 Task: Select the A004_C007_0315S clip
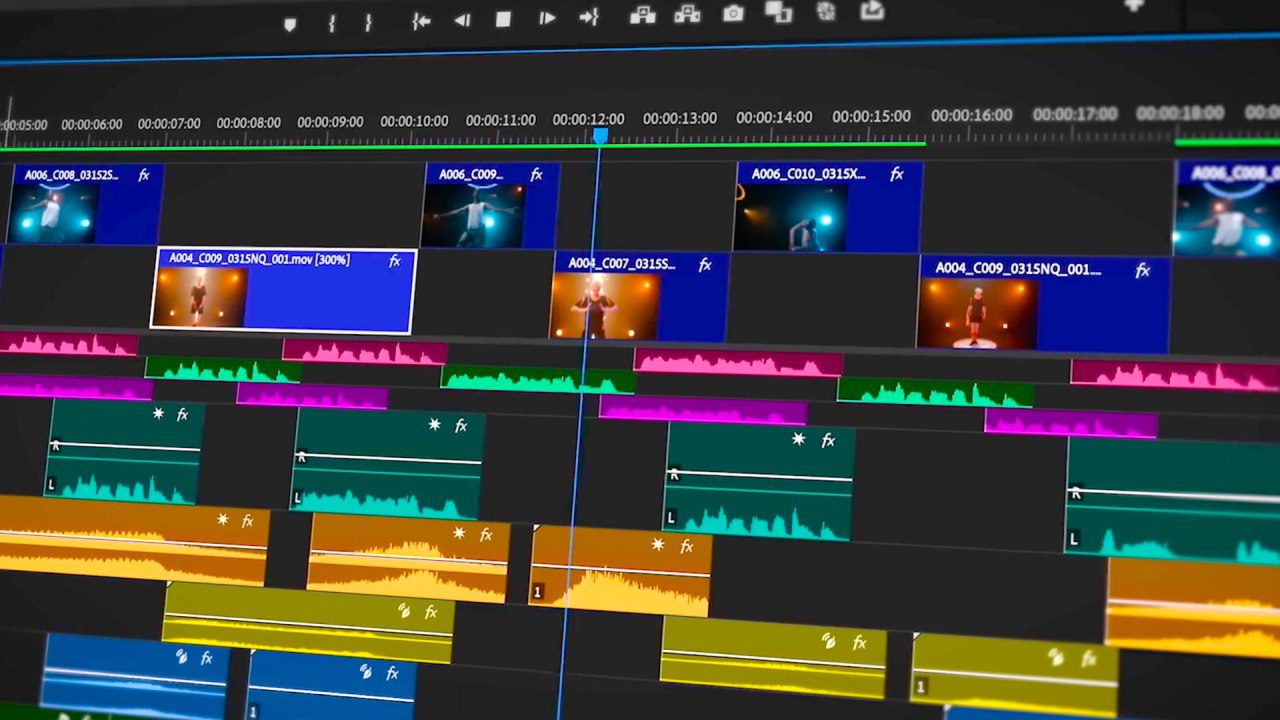click(640, 297)
